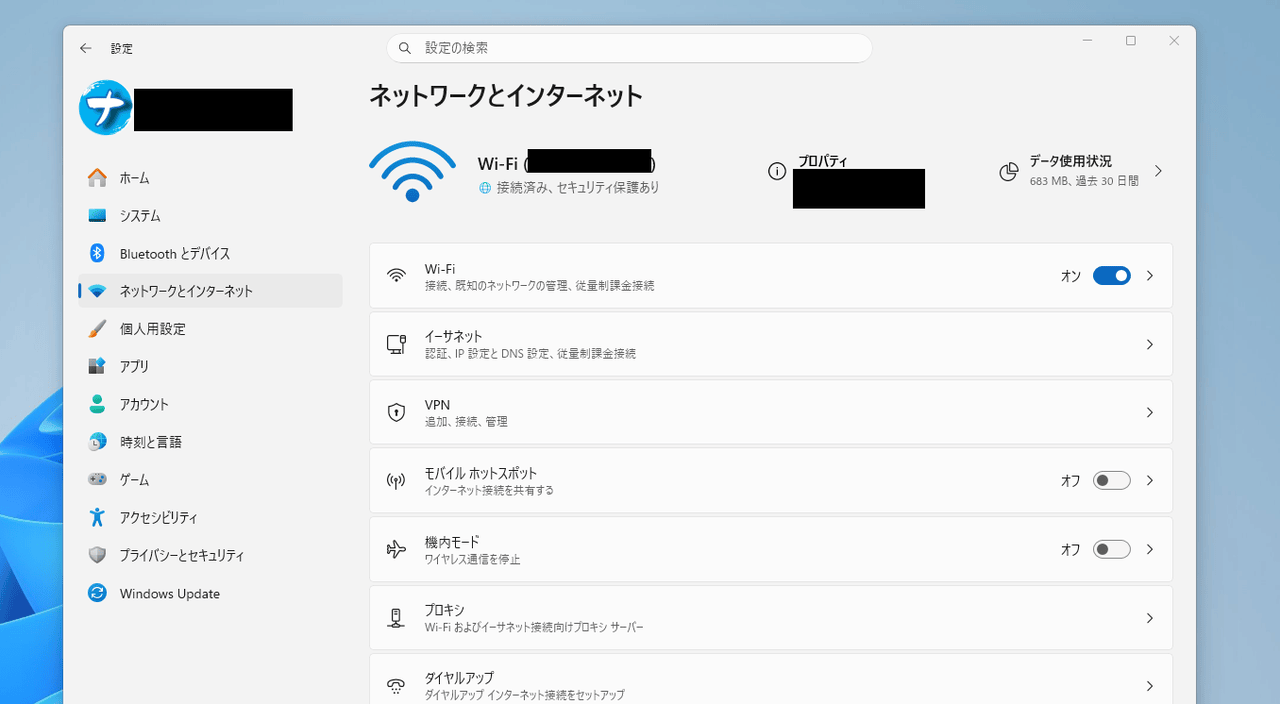Image resolution: width=1280 pixels, height=704 pixels.
Task: Expand the イーサネット settings chevron
Action: pos(1148,344)
